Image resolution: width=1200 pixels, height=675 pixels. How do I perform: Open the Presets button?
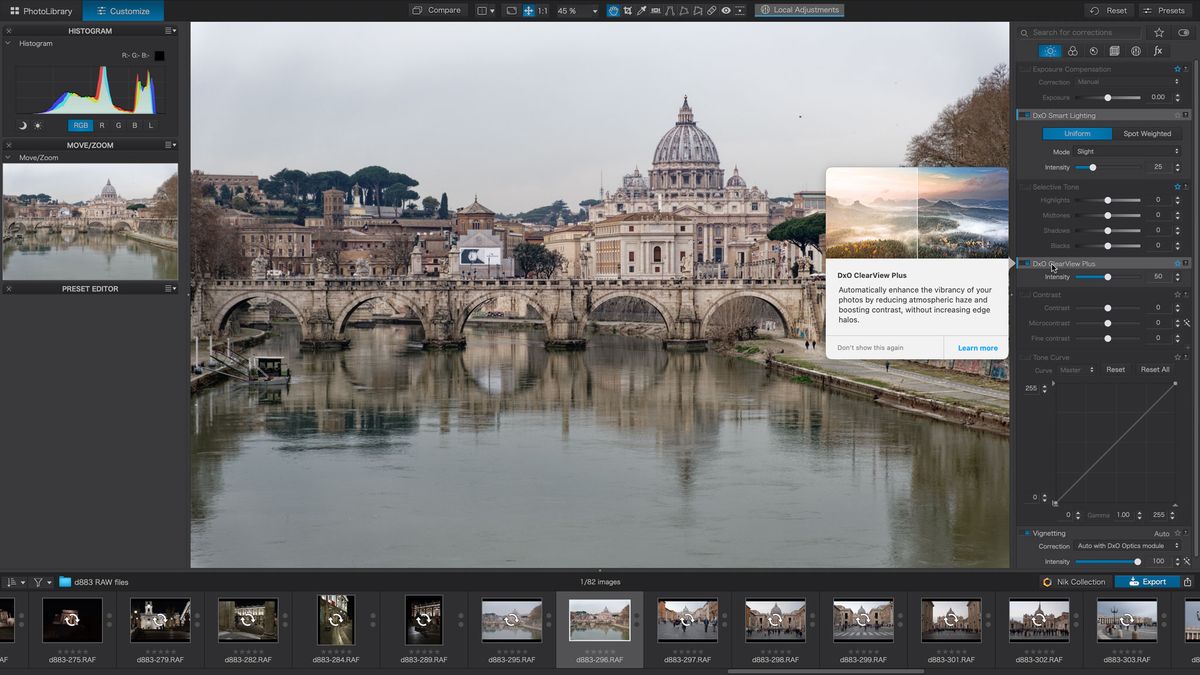[1163, 10]
